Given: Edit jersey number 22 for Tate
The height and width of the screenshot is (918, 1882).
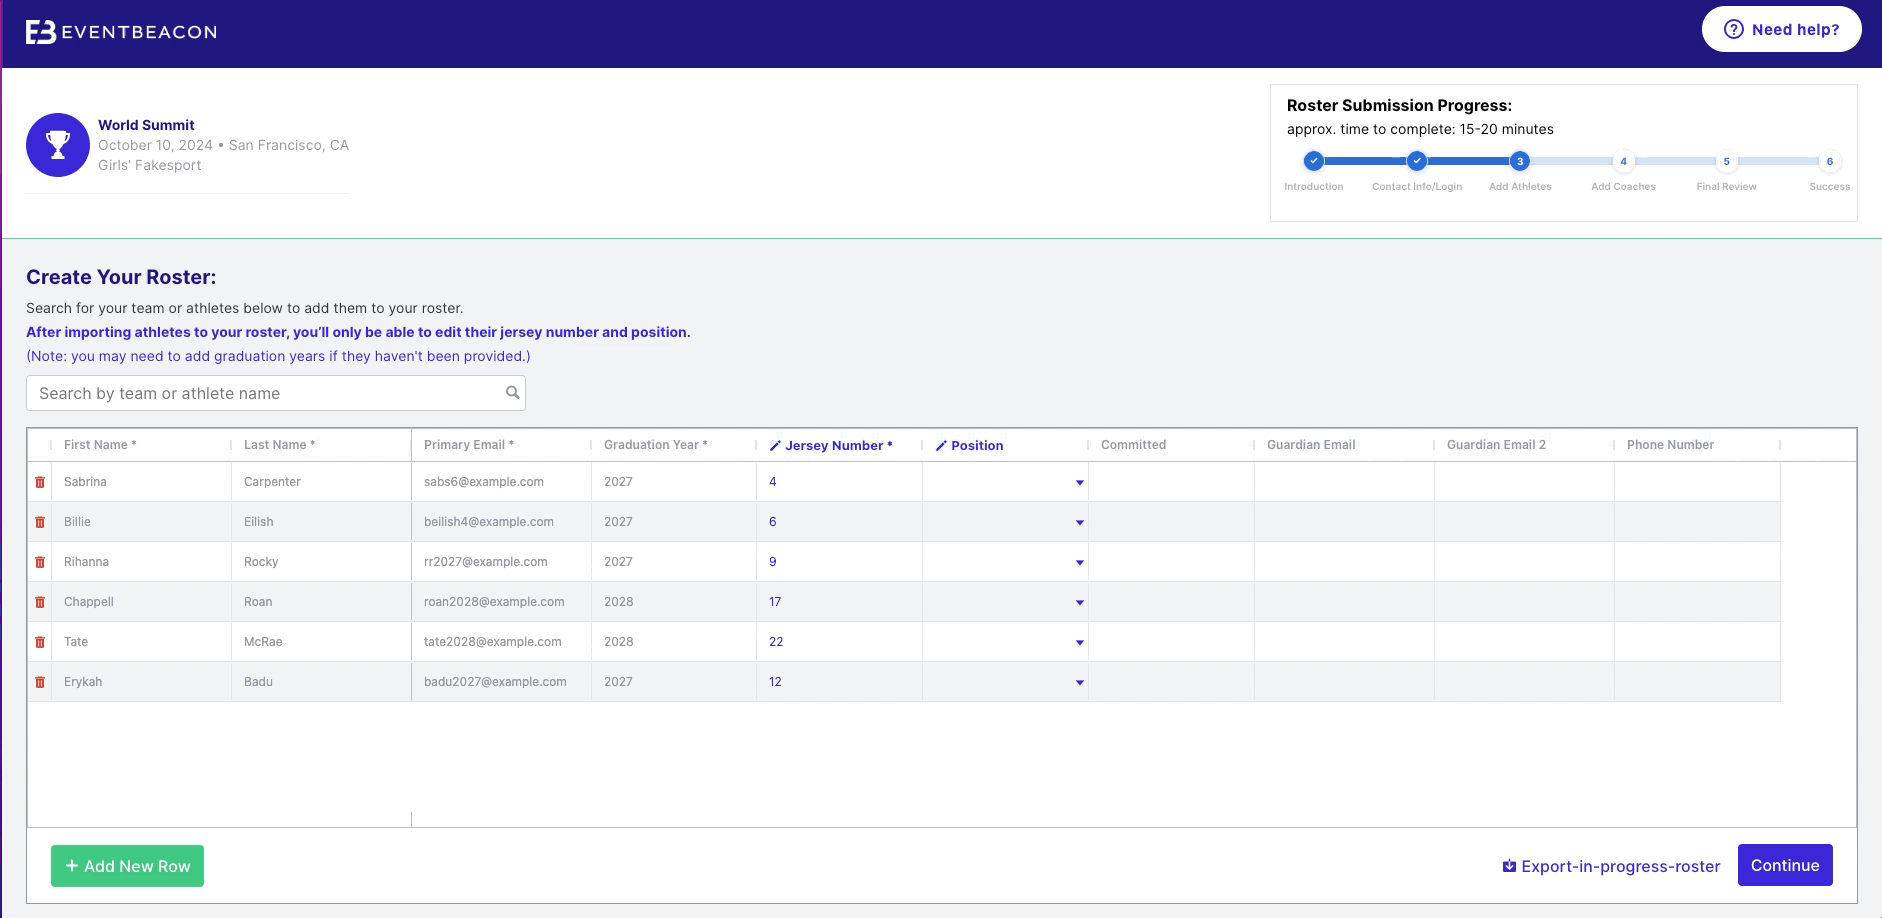Looking at the screenshot, I should click(x=839, y=642).
